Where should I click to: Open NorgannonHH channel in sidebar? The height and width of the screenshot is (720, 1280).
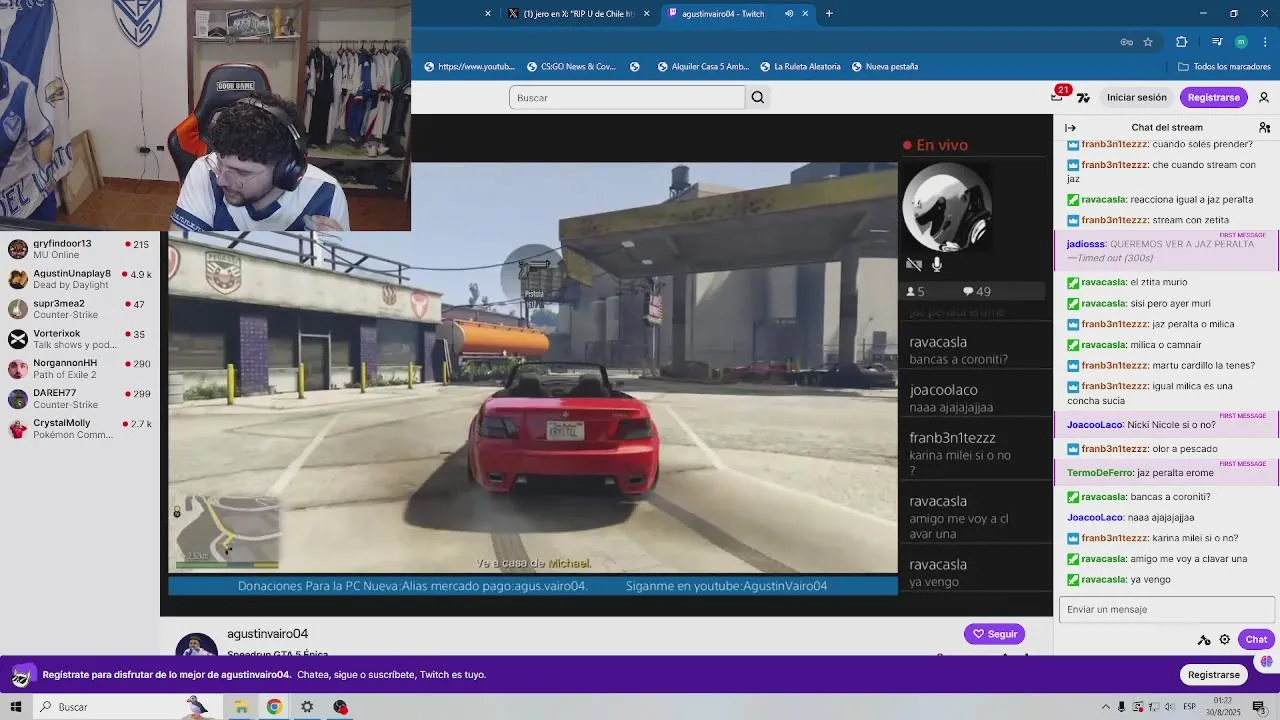(x=80, y=369)
